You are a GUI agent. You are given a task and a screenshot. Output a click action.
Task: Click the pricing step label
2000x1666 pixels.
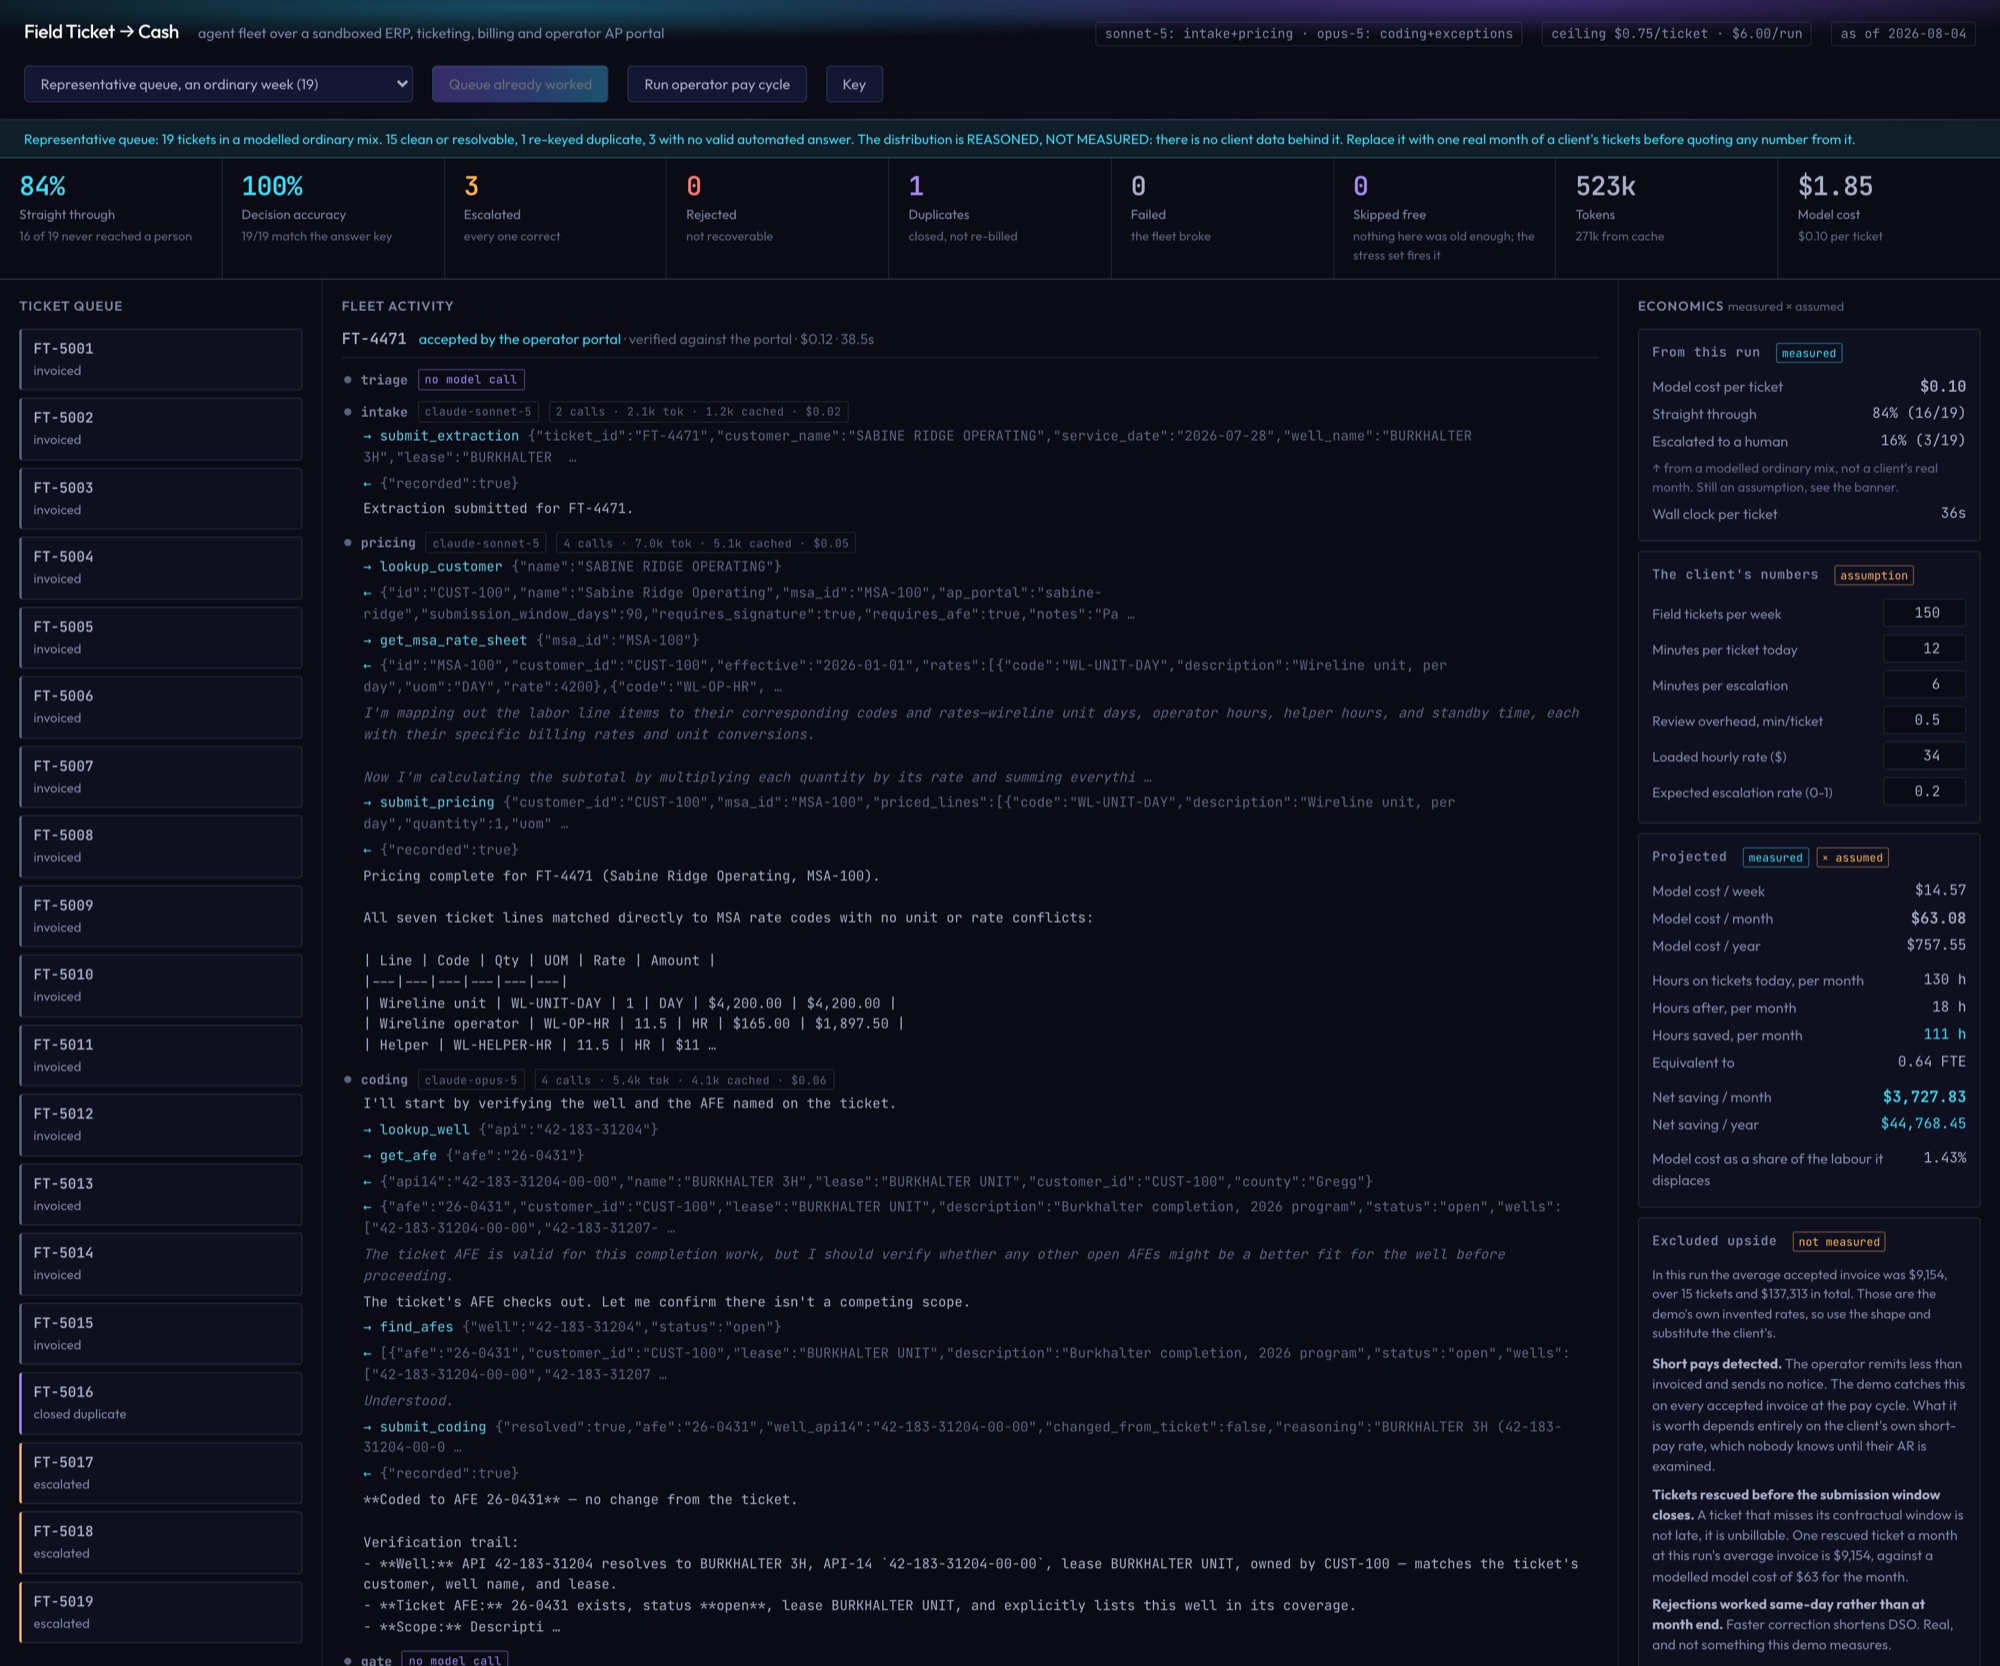click(388, 543)
